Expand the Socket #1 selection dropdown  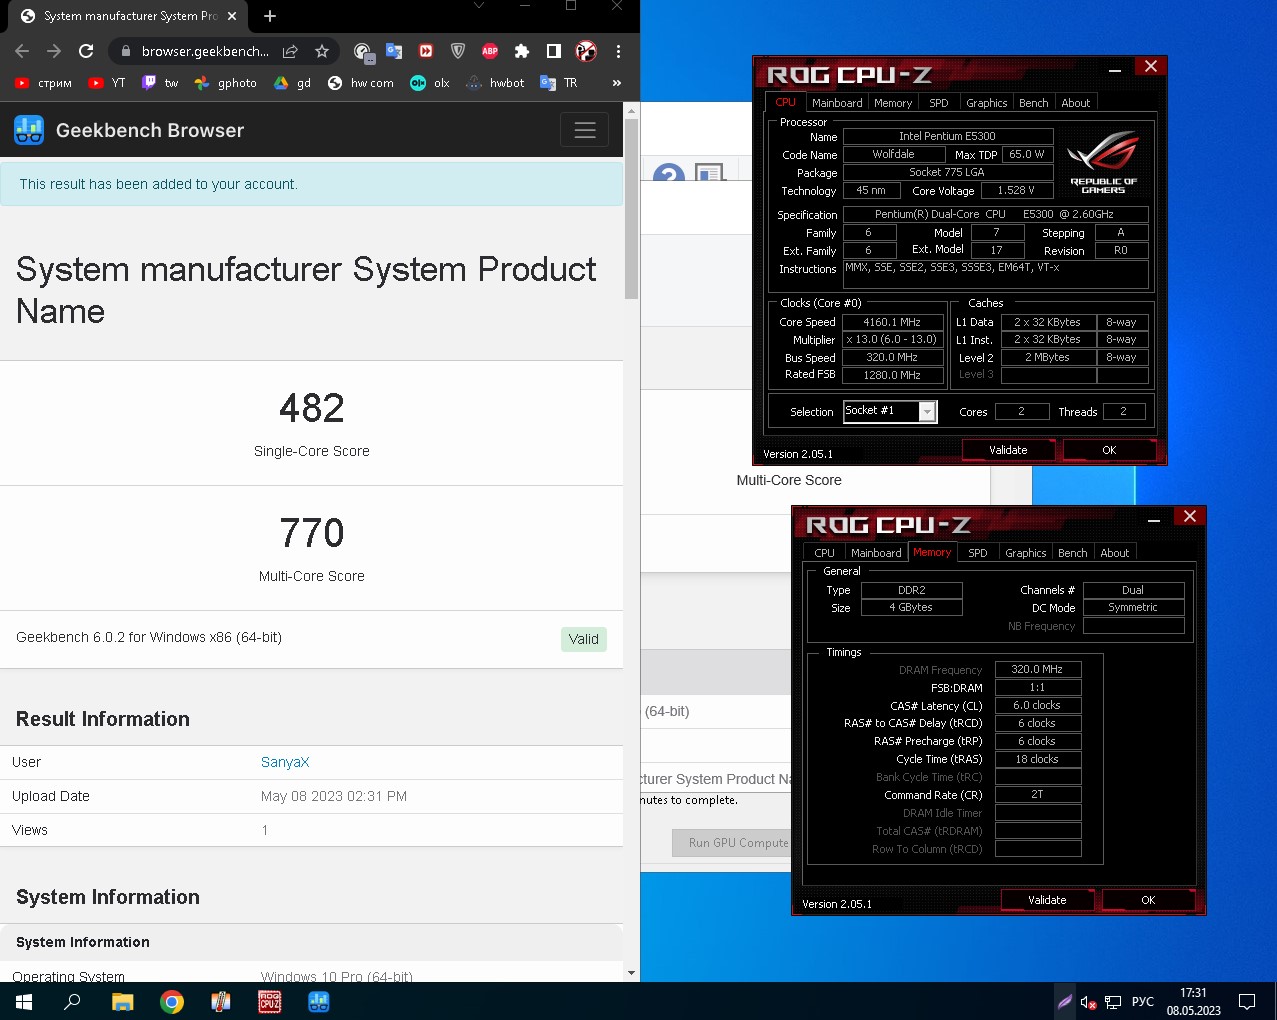click(x=927, y=412)
